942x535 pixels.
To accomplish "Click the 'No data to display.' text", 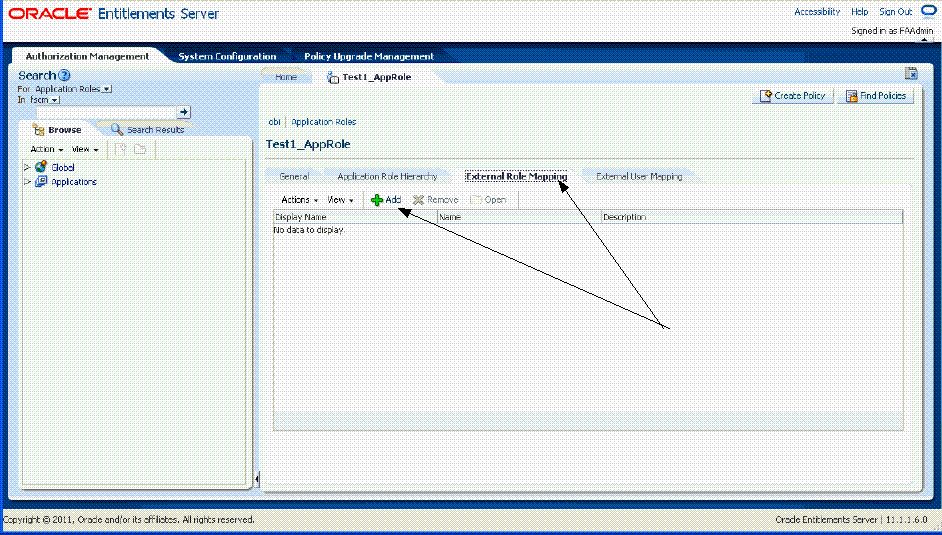I will click(309, 230).
